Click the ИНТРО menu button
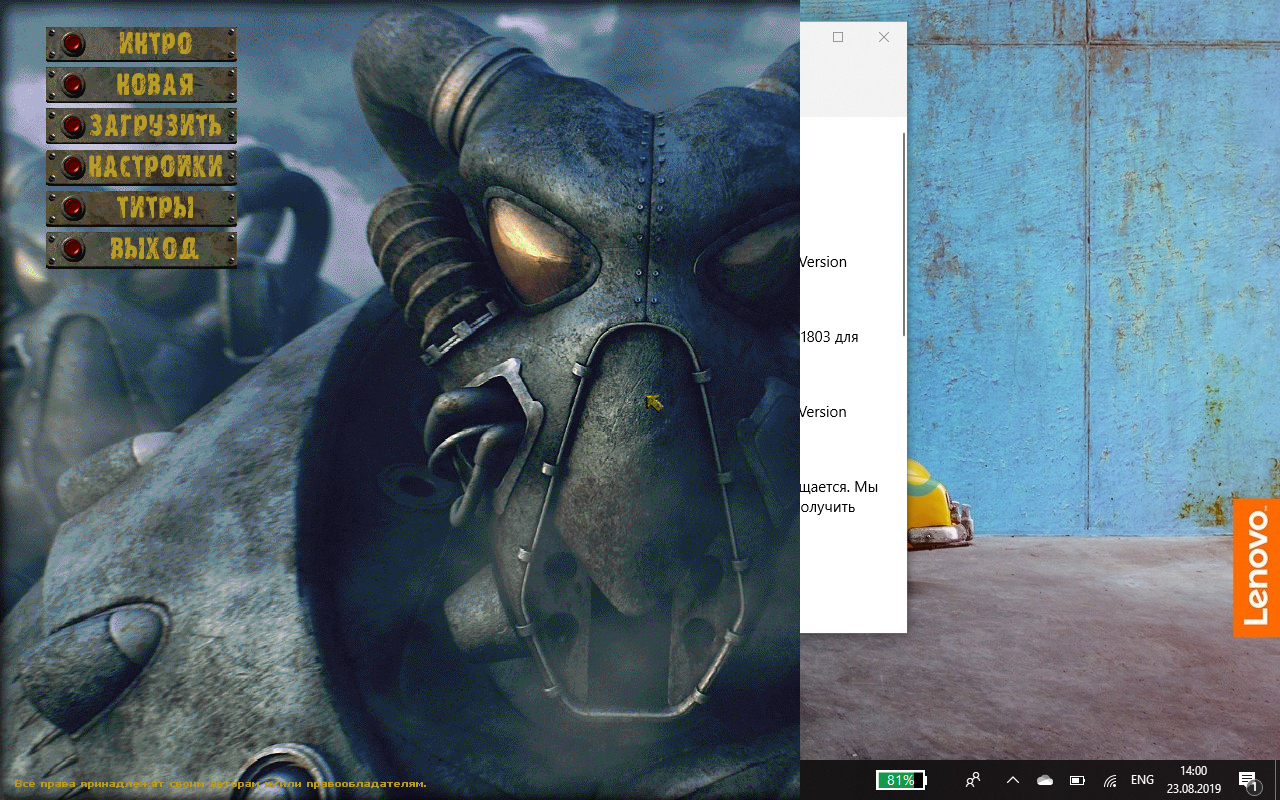This screenshot has height=800, width=1280. point(141,44)
